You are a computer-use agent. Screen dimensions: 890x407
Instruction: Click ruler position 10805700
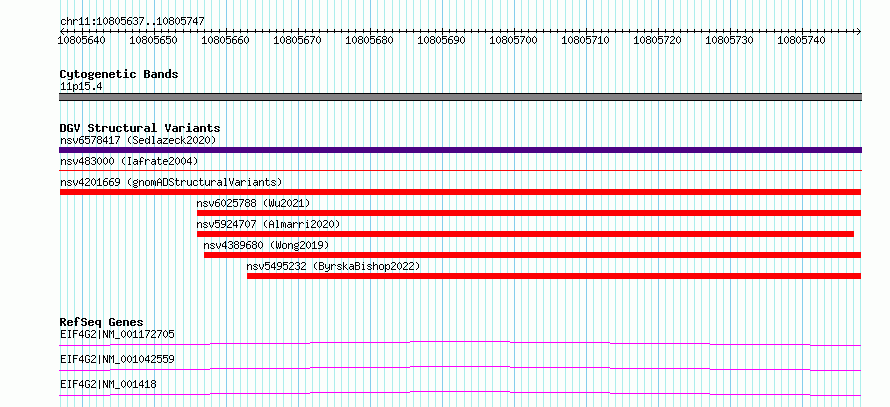[514, 40]
